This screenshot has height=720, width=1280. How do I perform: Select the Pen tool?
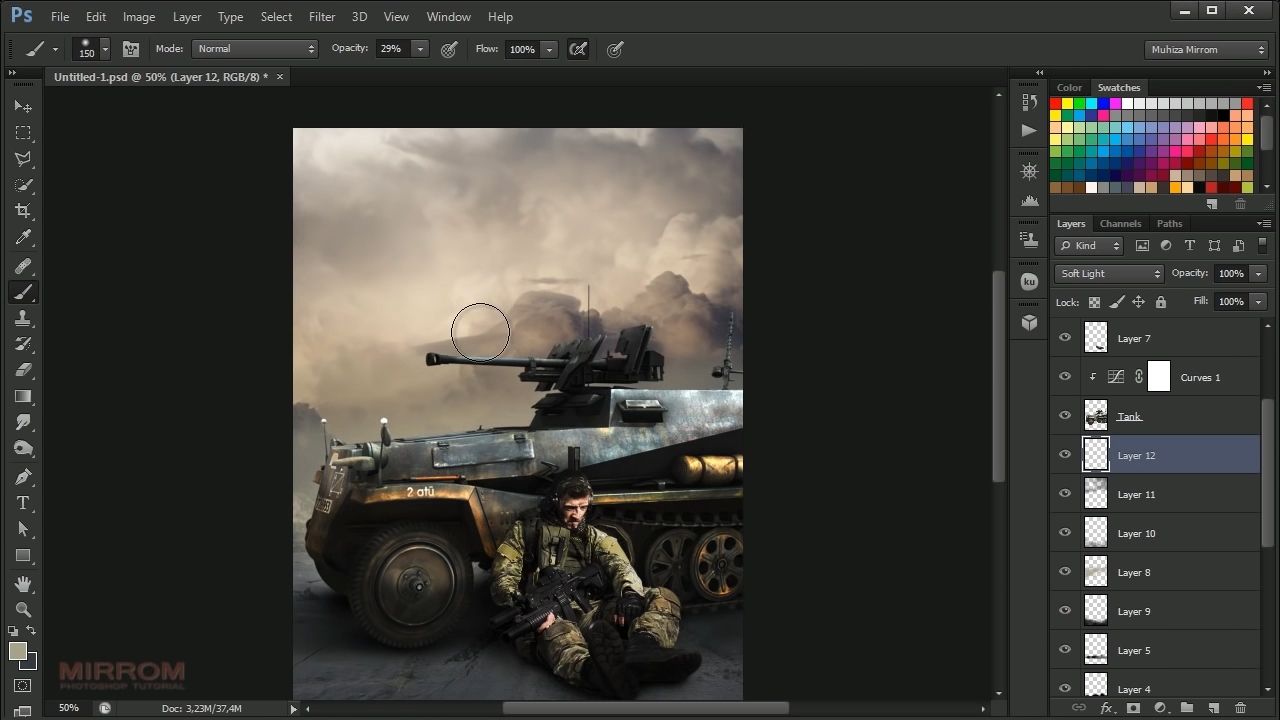click(23, 476)
